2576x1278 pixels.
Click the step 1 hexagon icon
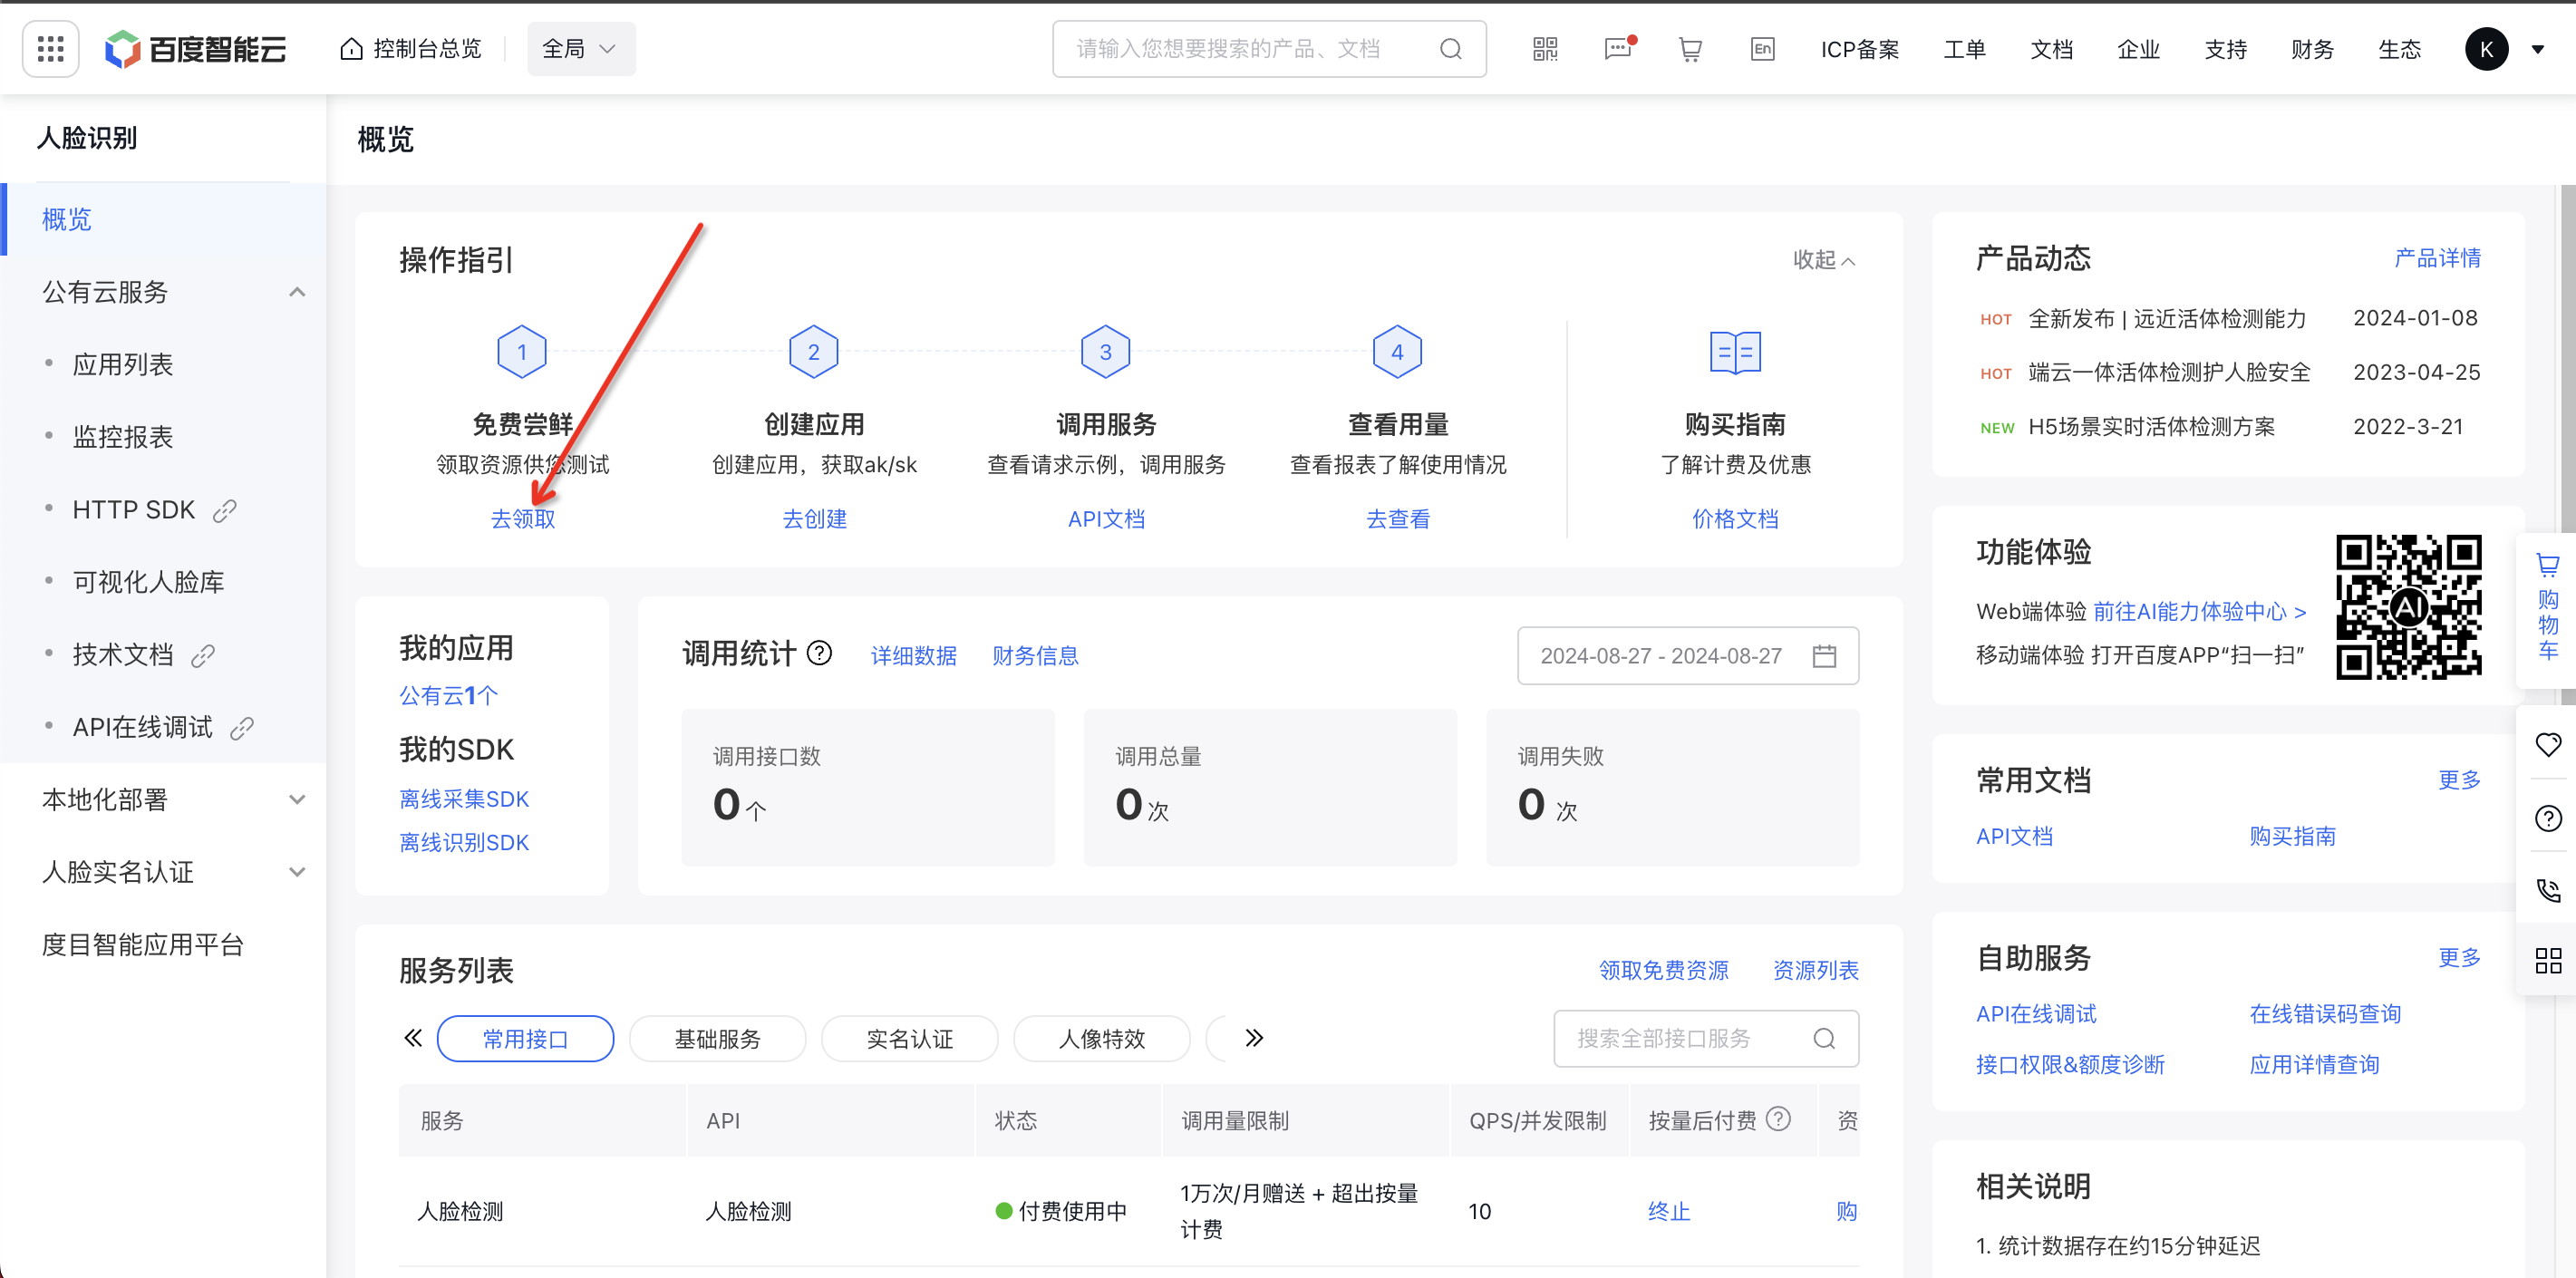click(522, 352)
